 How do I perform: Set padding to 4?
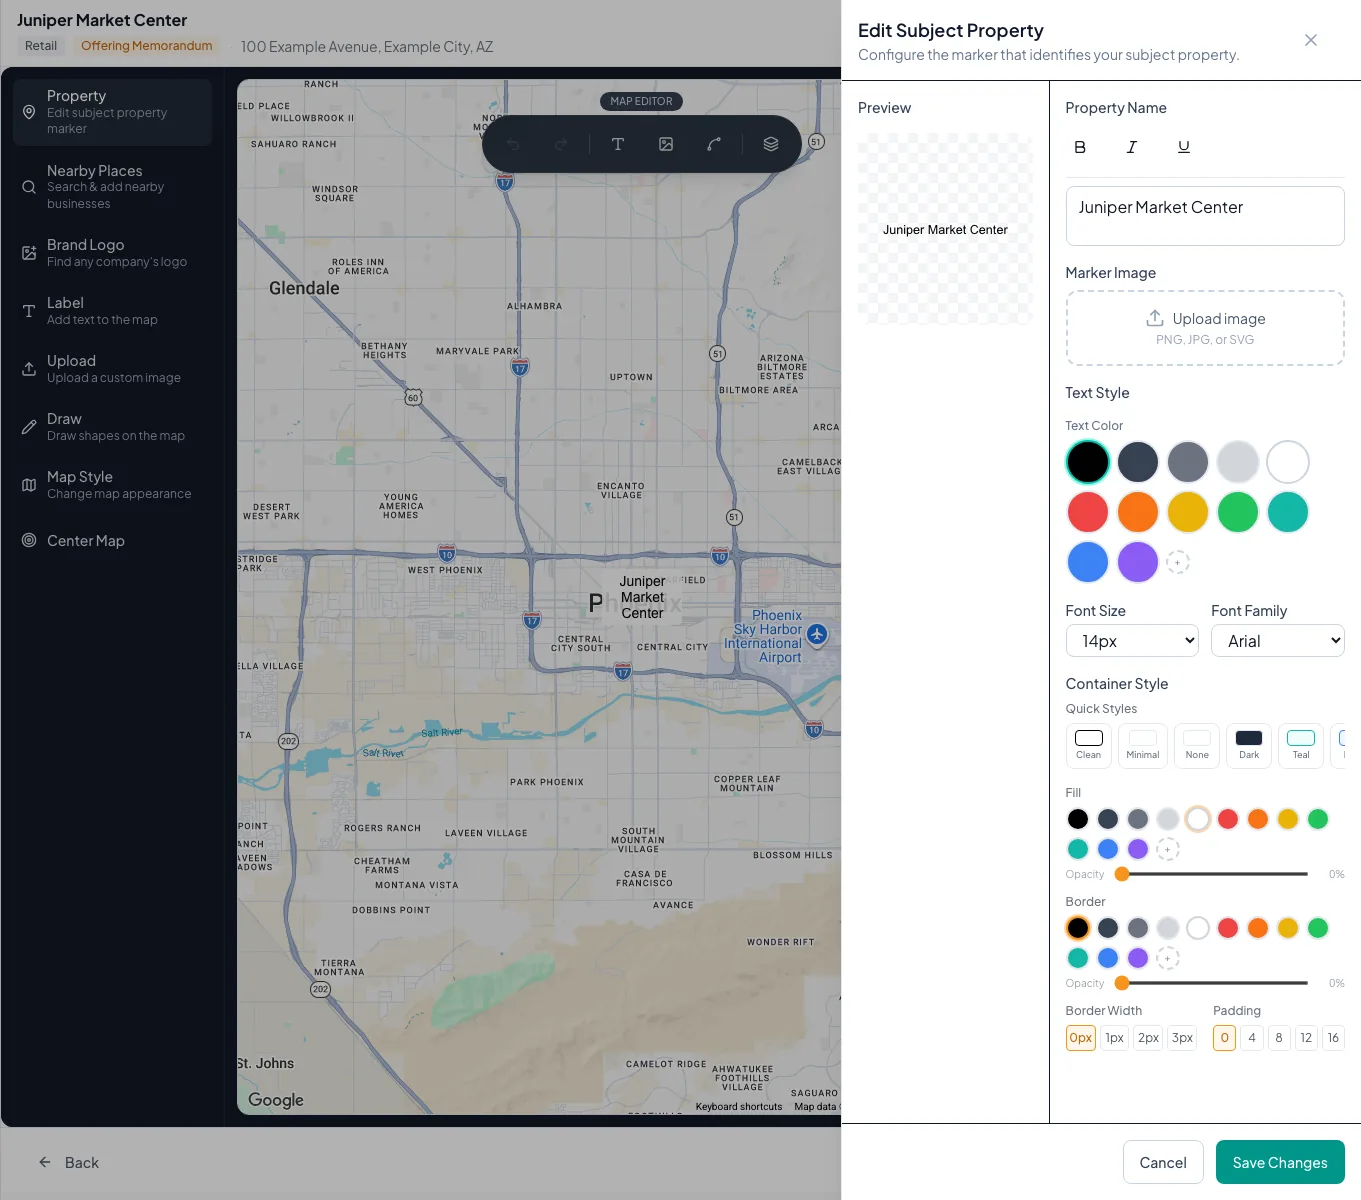point(1252,1038)
